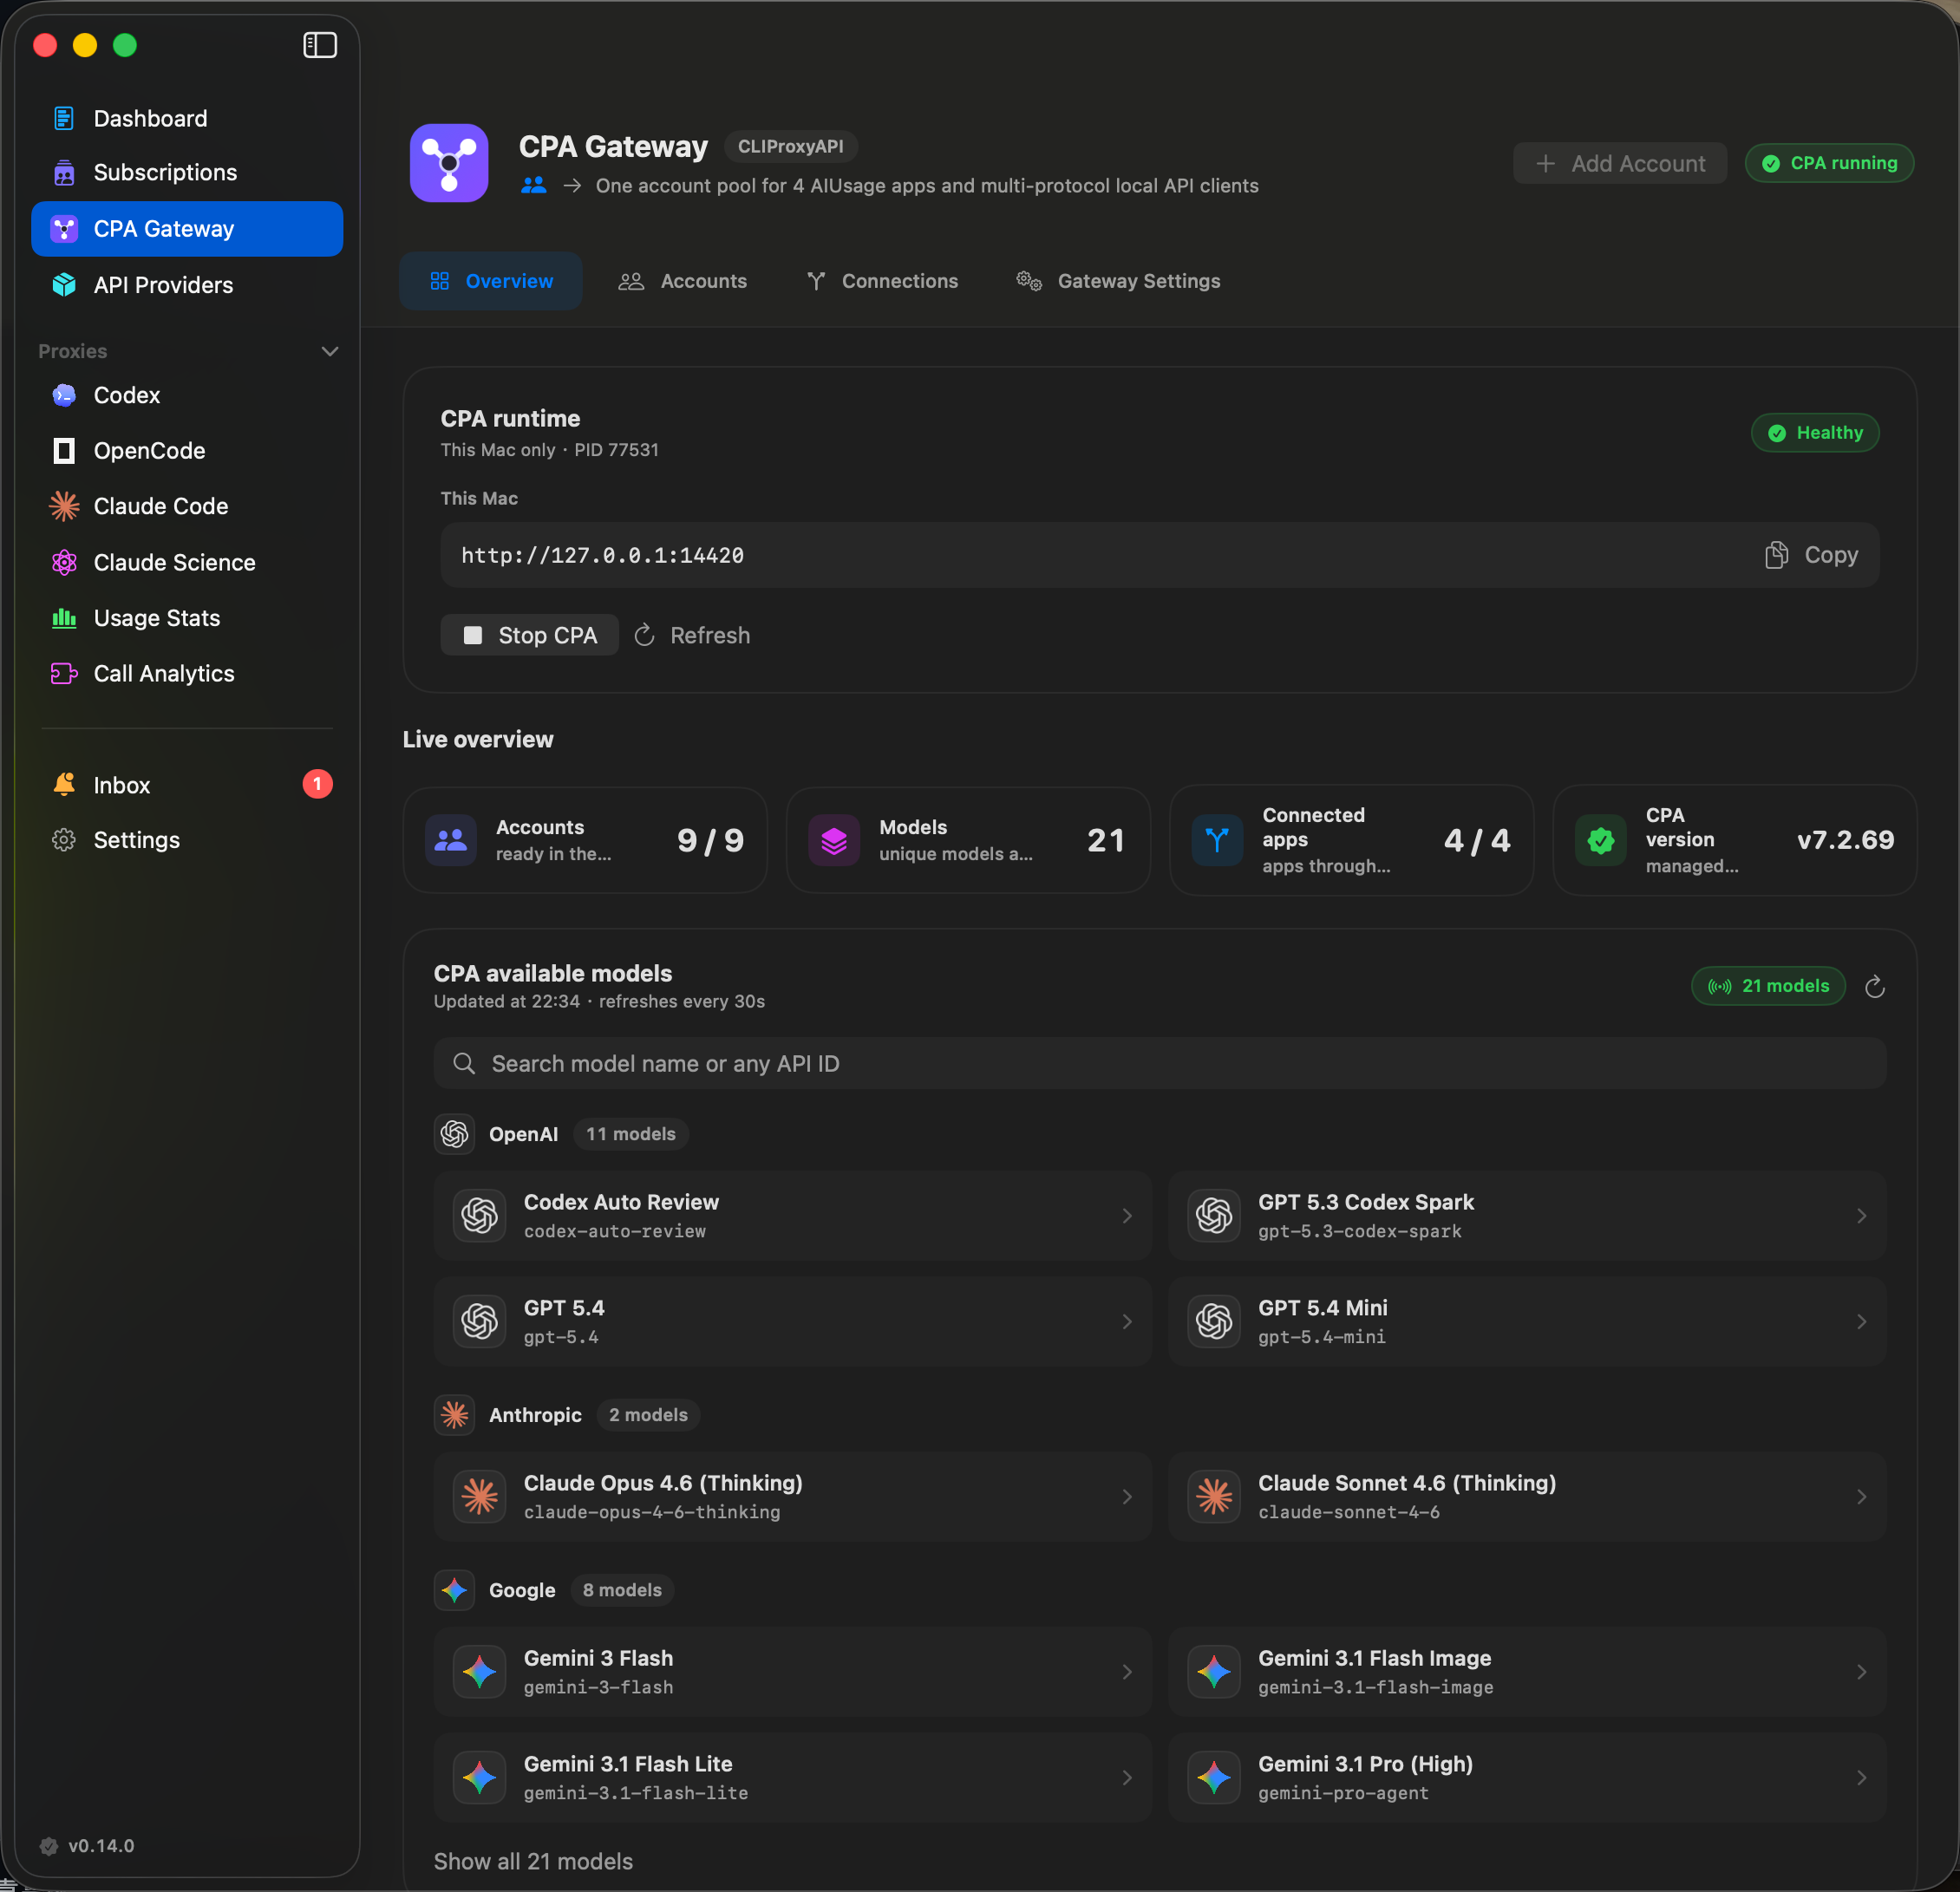Click the 2 models count next to Anthropic
The width and height of the screenshot is (1960, 1892).
pyautogui.click(x=649, y=1415)
